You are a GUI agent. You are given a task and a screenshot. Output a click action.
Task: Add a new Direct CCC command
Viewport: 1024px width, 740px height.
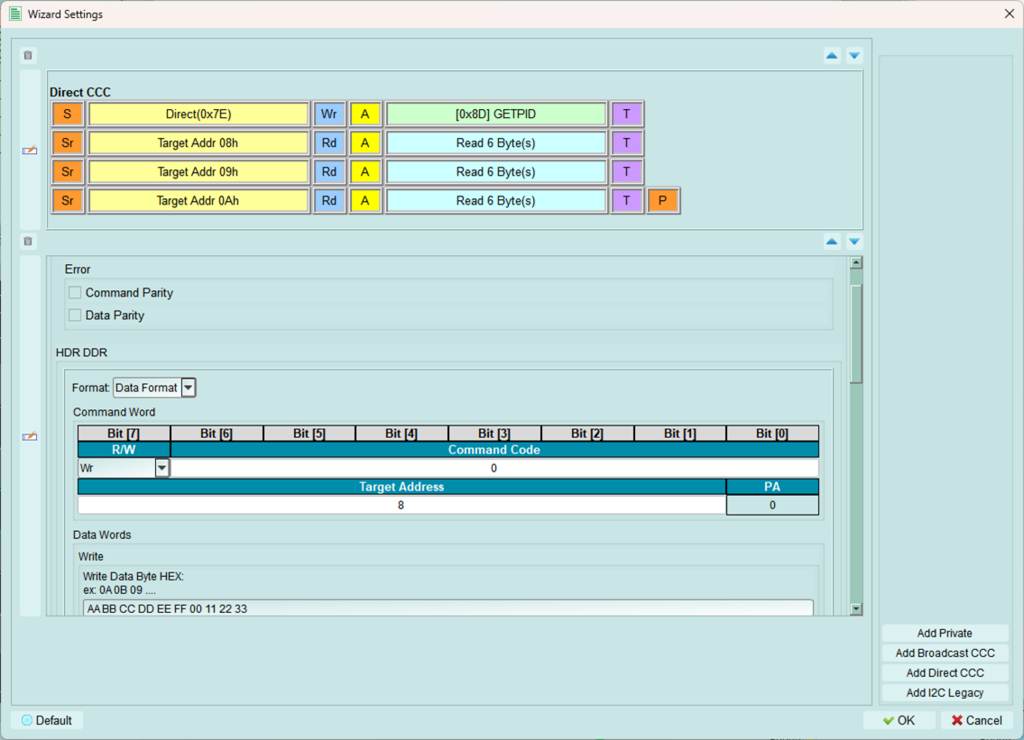click(944, 673)
